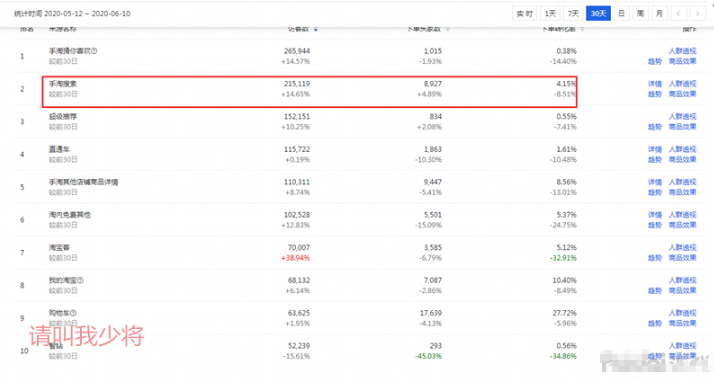Click visitor count 265,944
Viewport: 714px width, 385px height.
pyautogui.click(x=297, y=51)
